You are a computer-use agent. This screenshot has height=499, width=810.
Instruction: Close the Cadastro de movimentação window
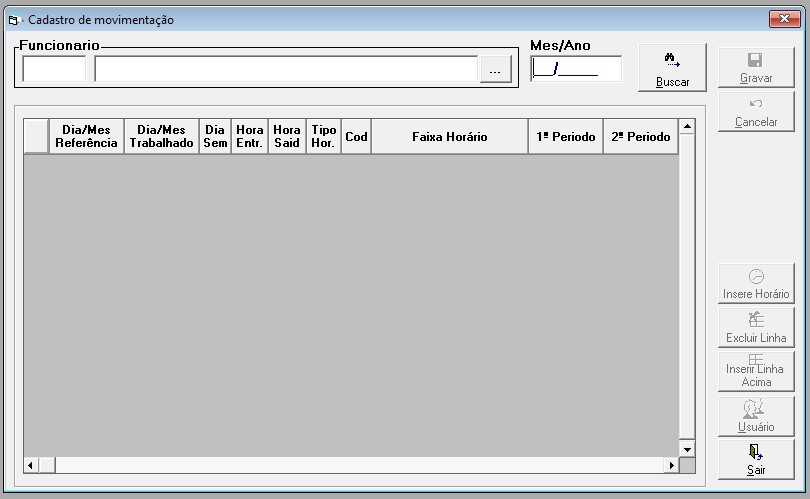[784, 19]
